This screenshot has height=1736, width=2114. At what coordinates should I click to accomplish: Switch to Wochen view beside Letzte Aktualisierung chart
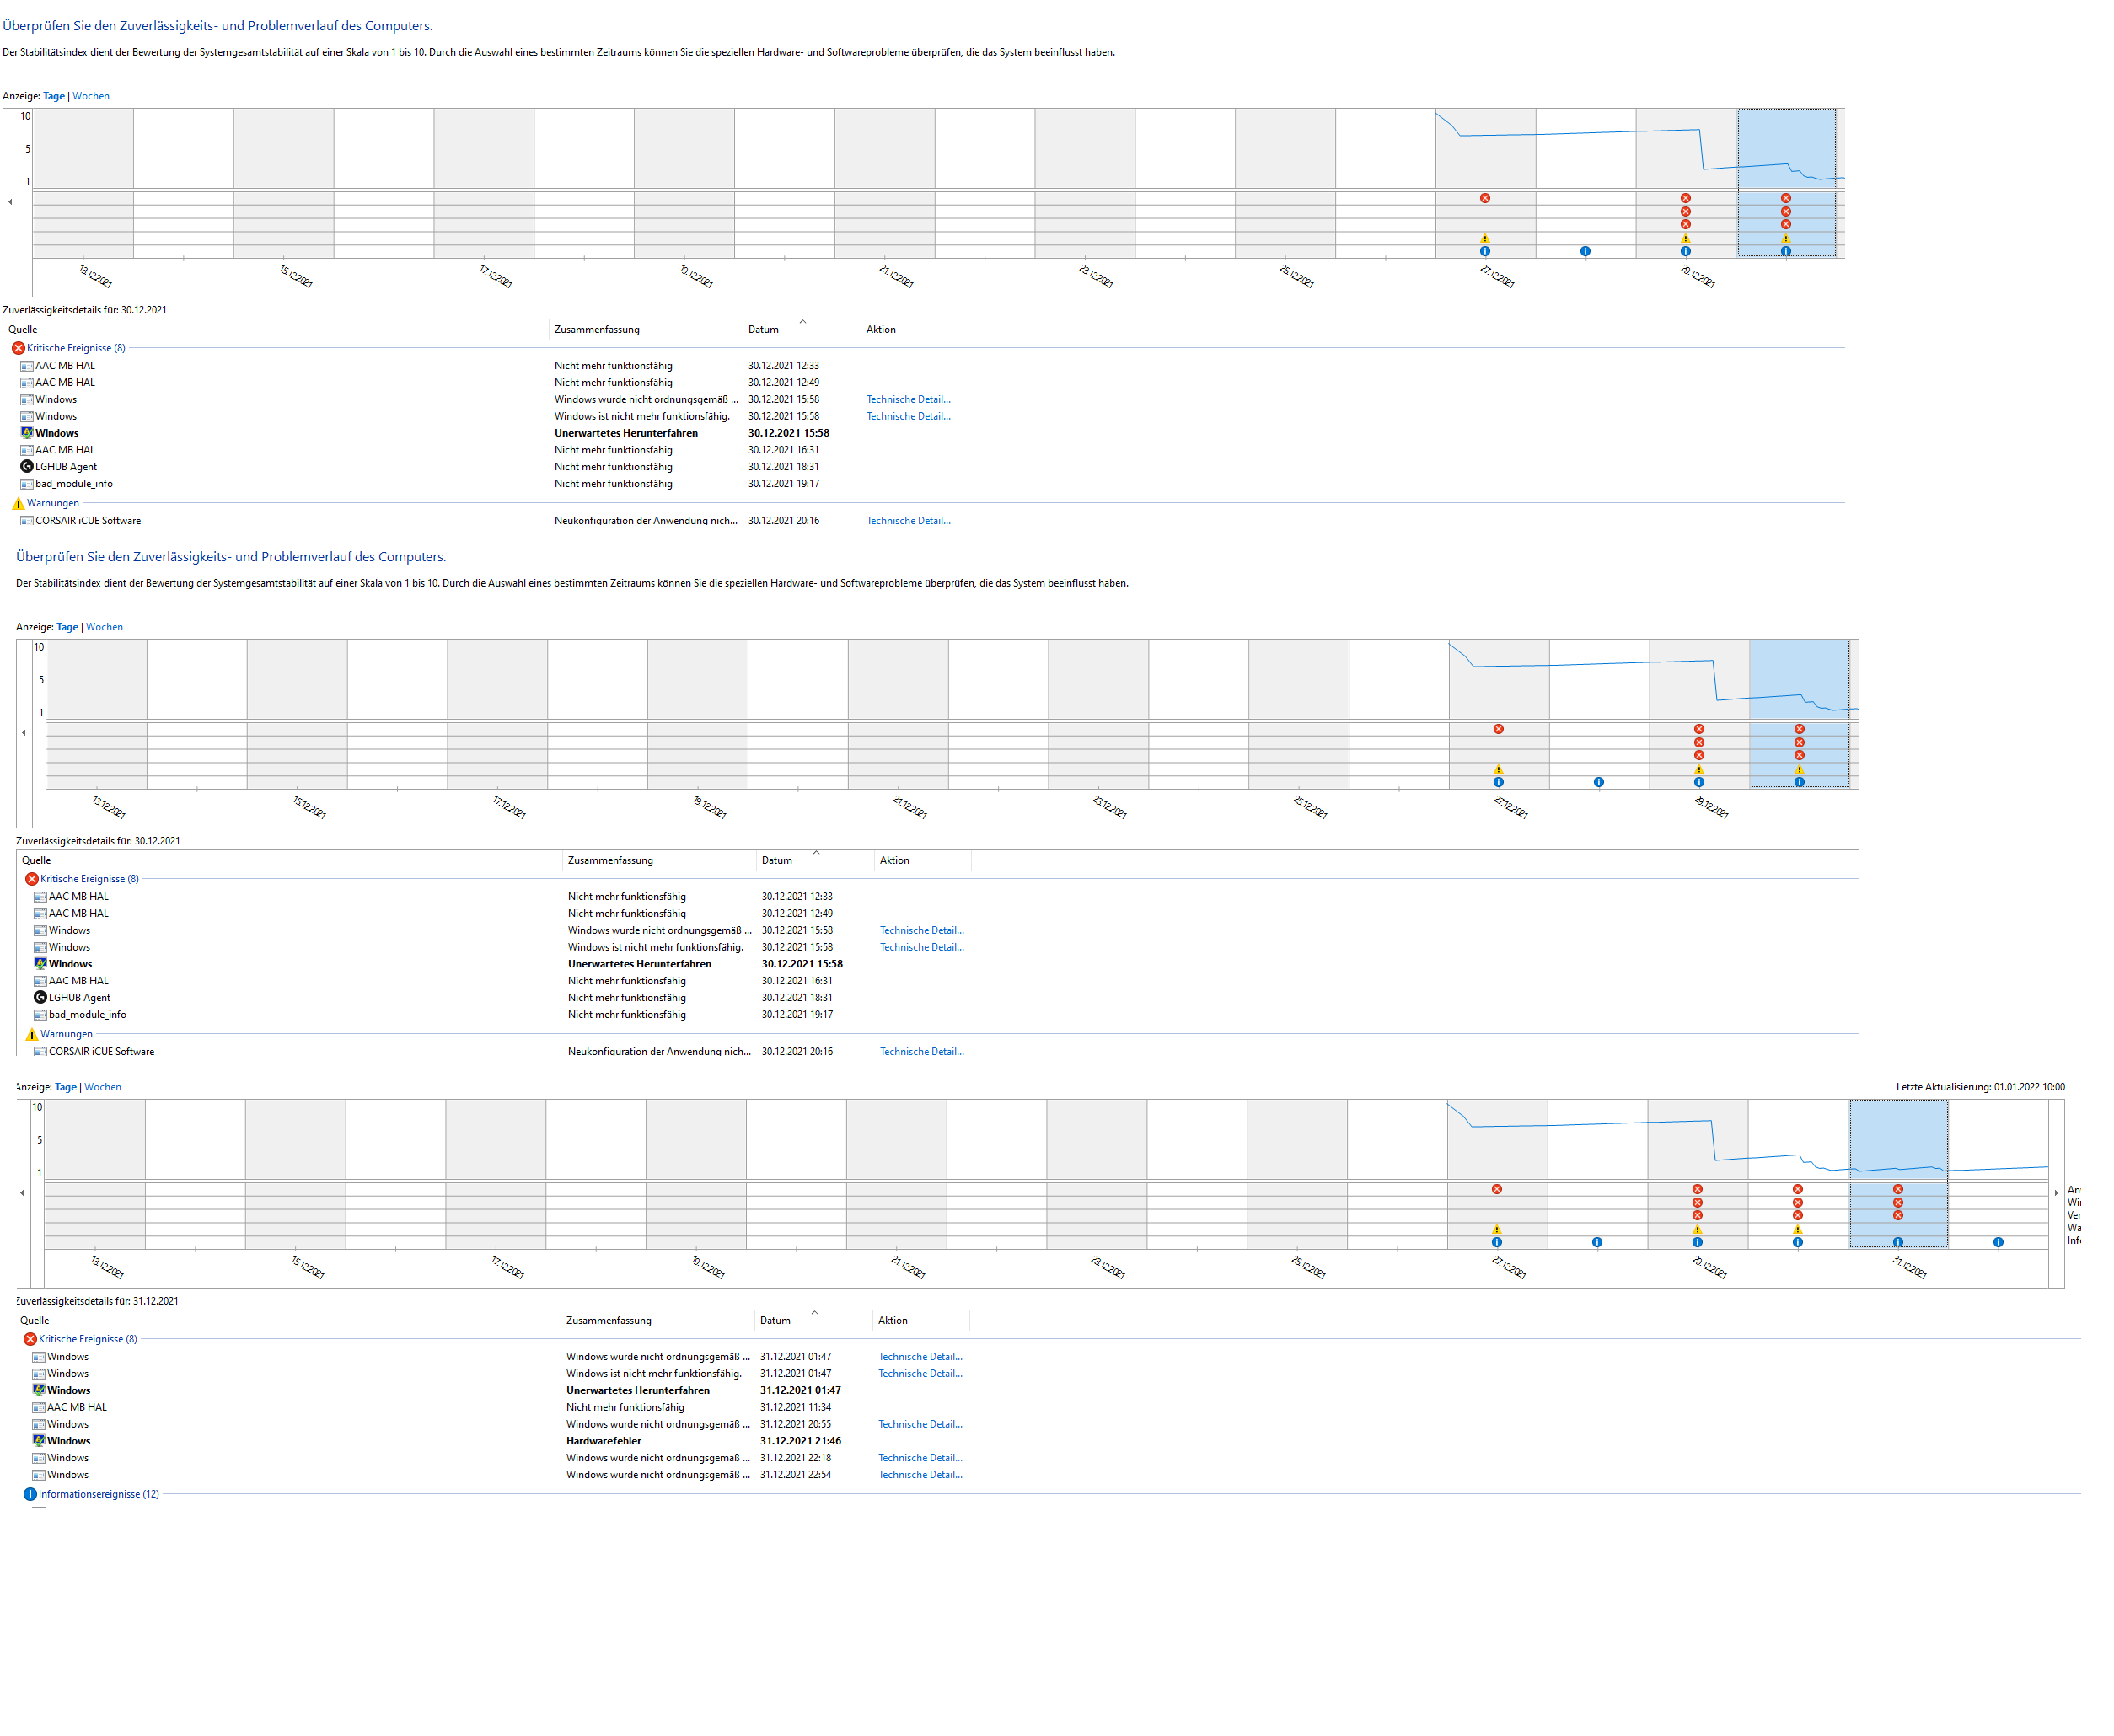(x=102, y=1087)
